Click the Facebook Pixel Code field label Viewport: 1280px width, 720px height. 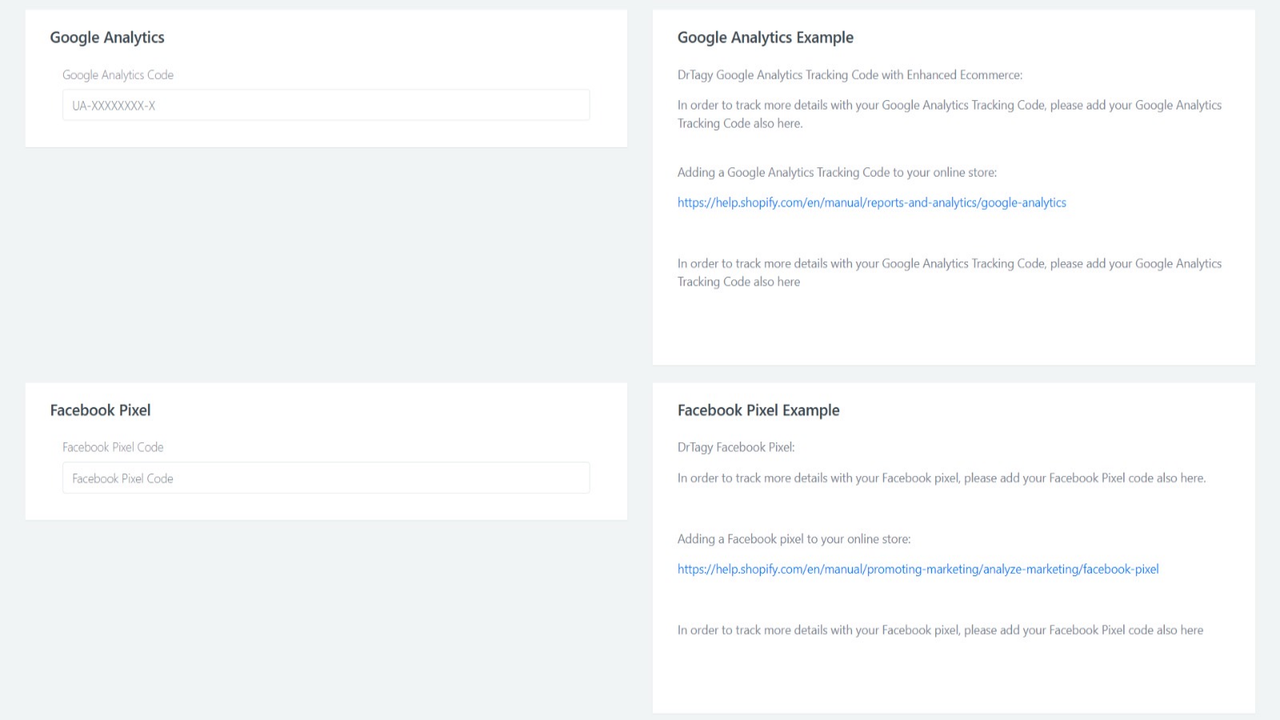tap(113, 447)
